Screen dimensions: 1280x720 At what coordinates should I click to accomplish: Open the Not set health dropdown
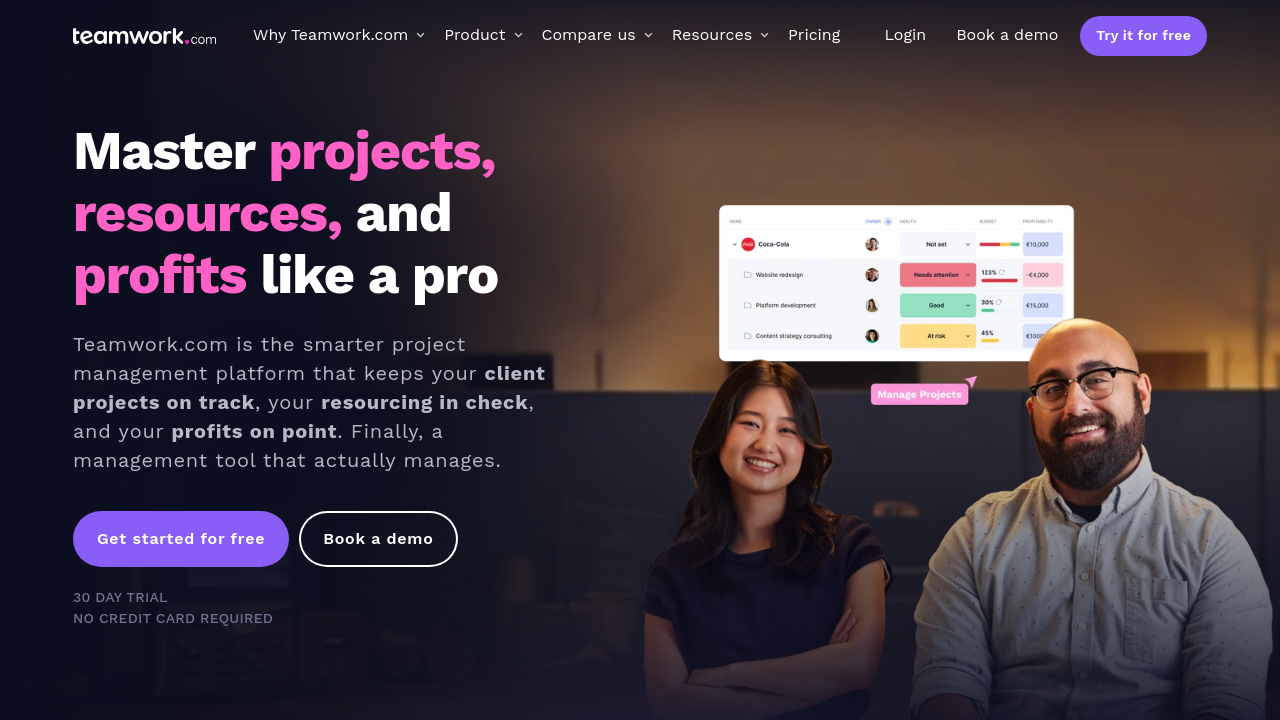click(937, 244)
